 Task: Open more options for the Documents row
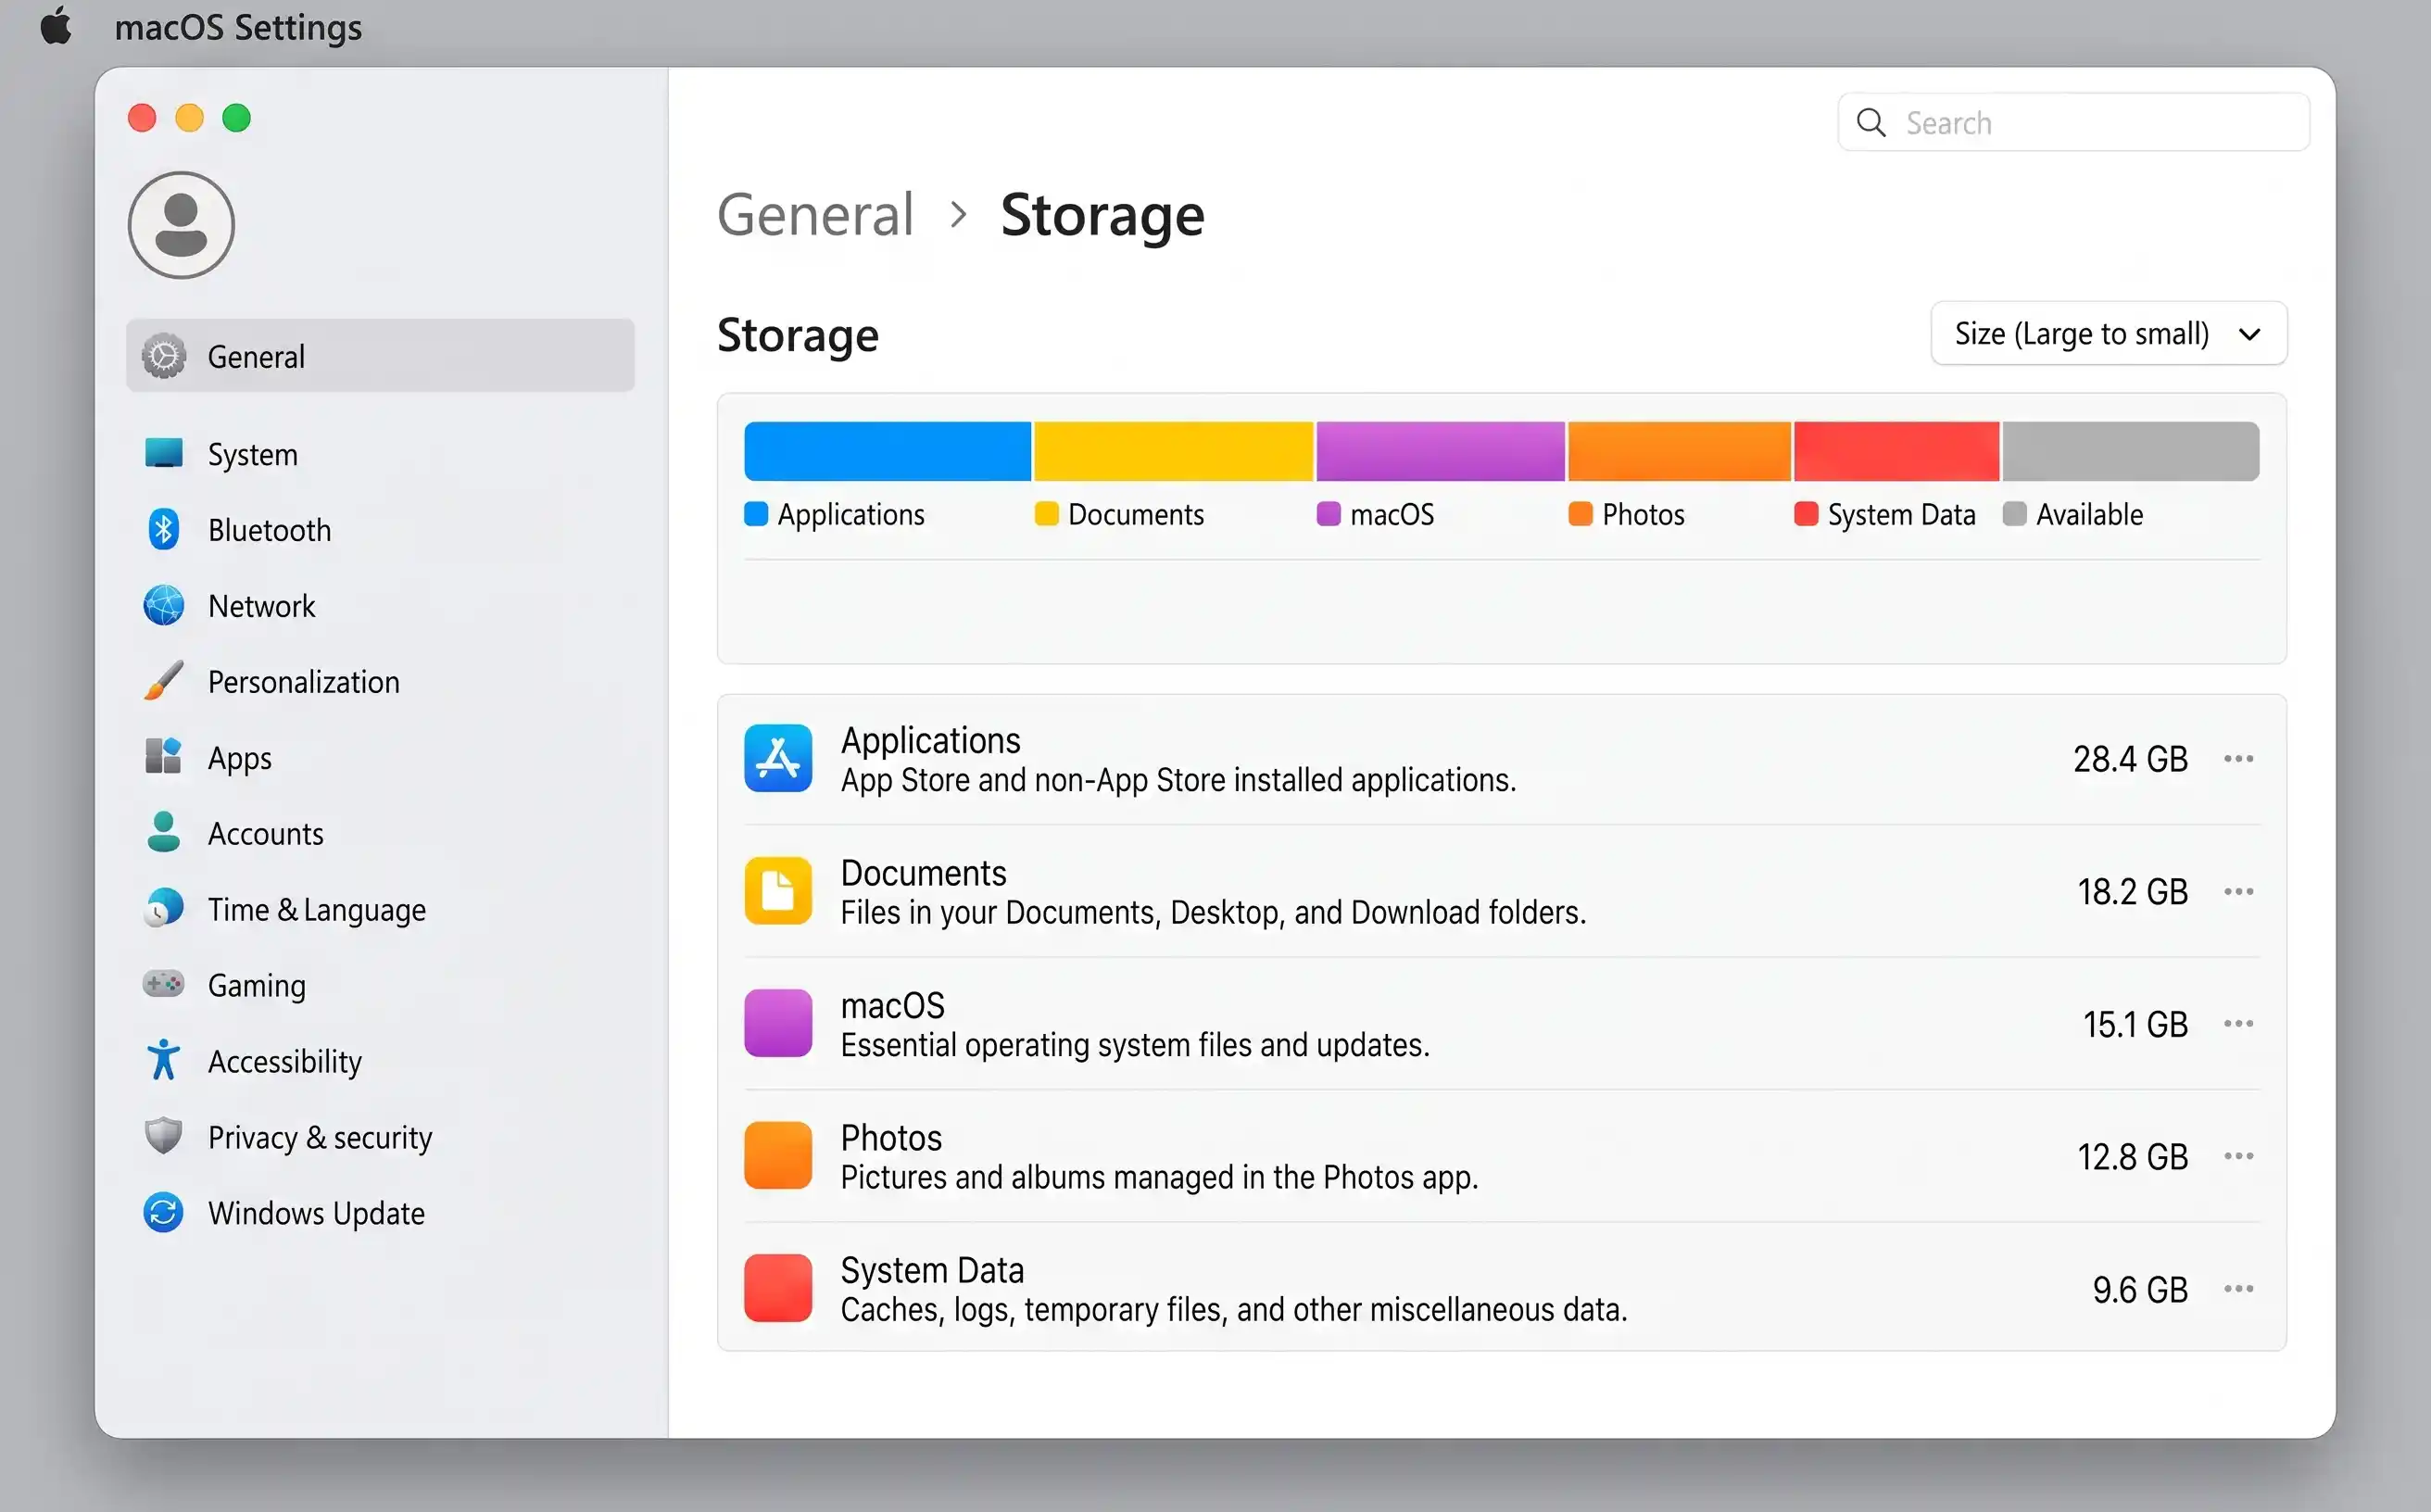tap(2238, 890)
